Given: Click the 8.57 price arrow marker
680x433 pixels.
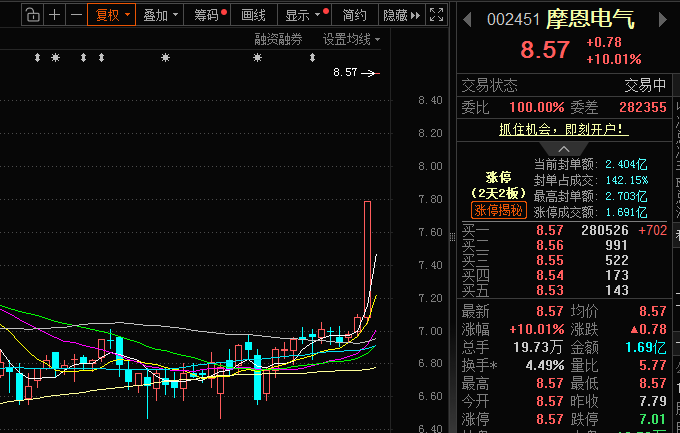Looking at the screenshot, I should tap(355, 73).
